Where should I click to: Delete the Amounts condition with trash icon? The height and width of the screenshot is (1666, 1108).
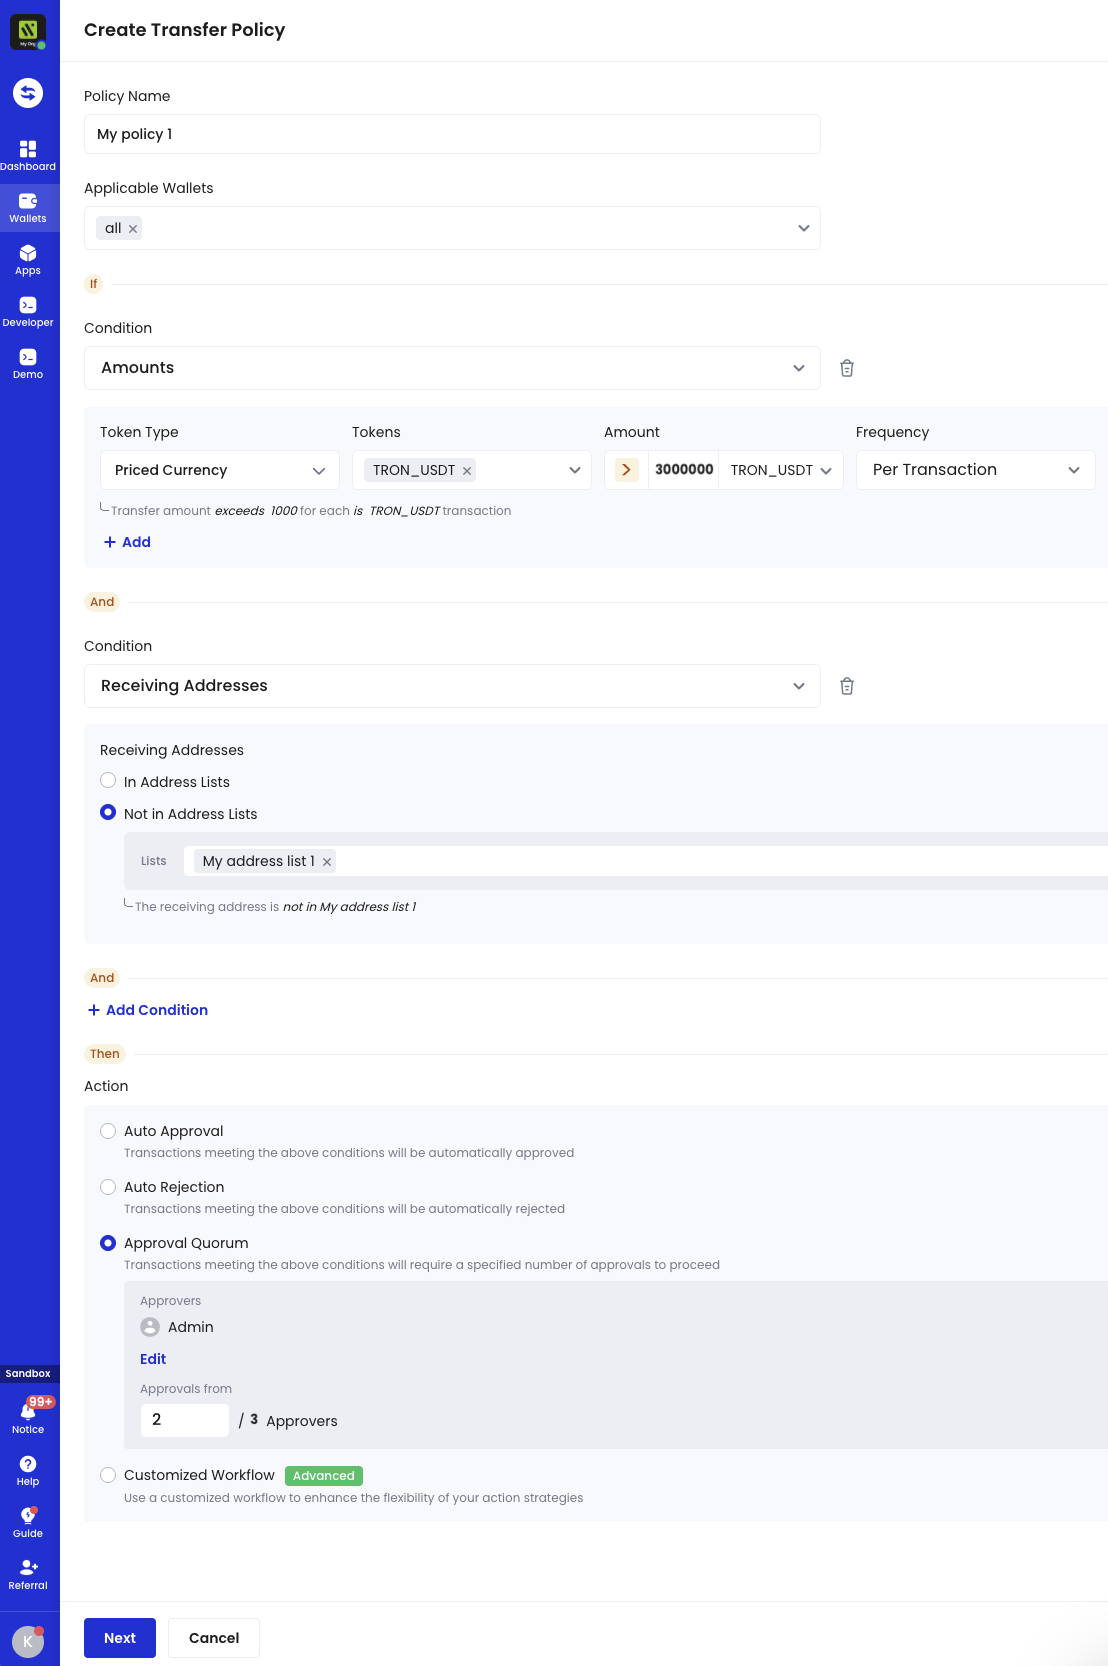tap(847, 368)
